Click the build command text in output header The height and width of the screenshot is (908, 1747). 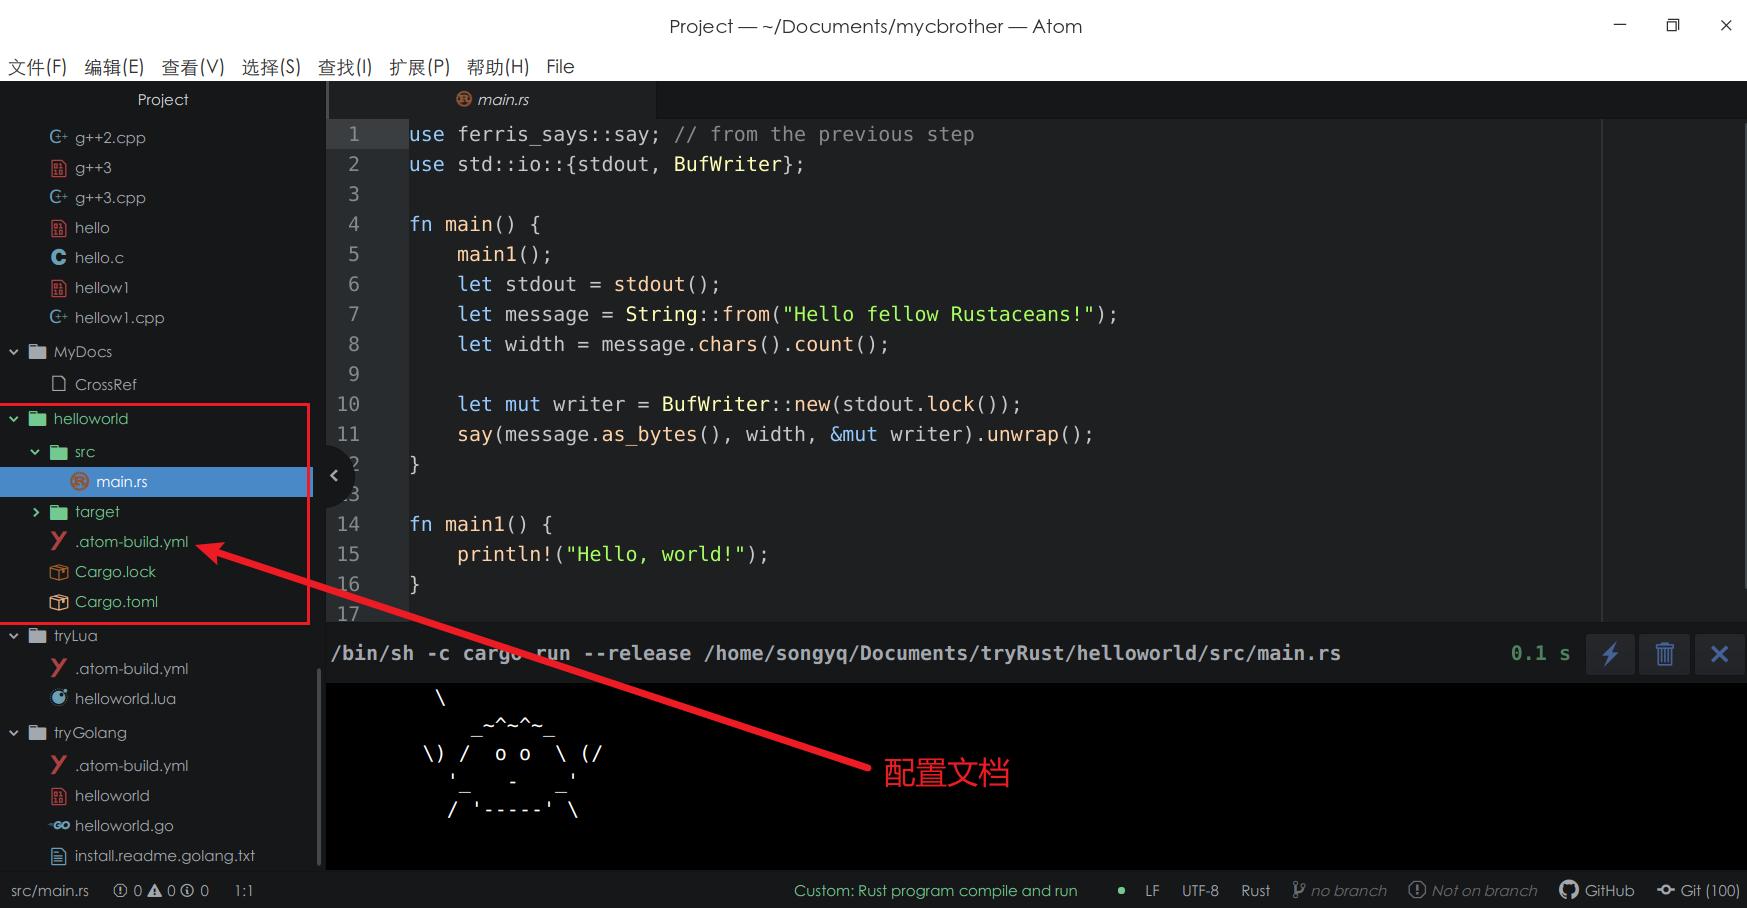coord(835,653)
